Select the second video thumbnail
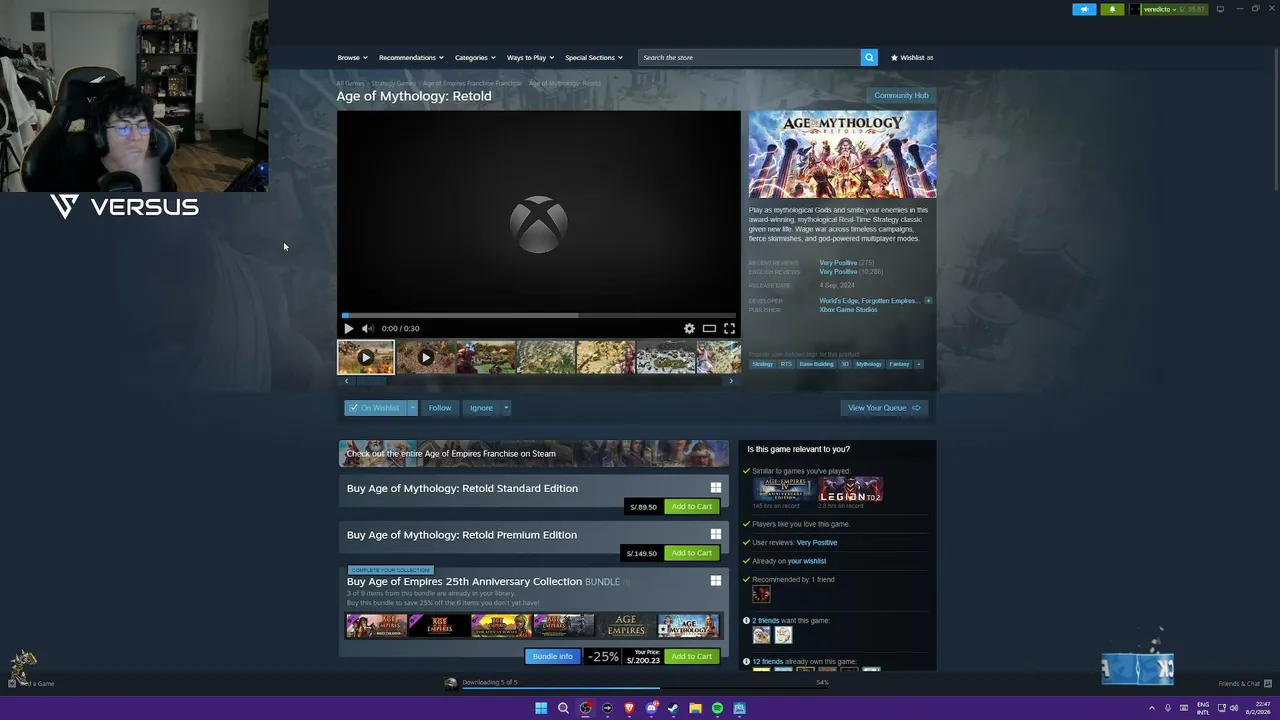The width and height of the screenshot is (1280, 720). tap(425, 357)
